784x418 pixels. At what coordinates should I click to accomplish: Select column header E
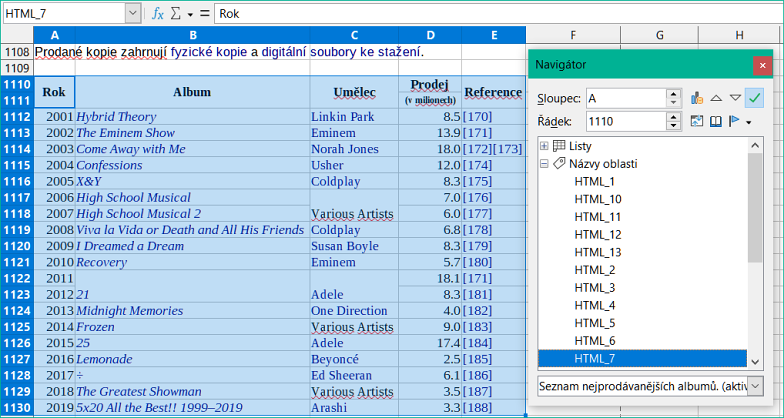tap(494, 35)
